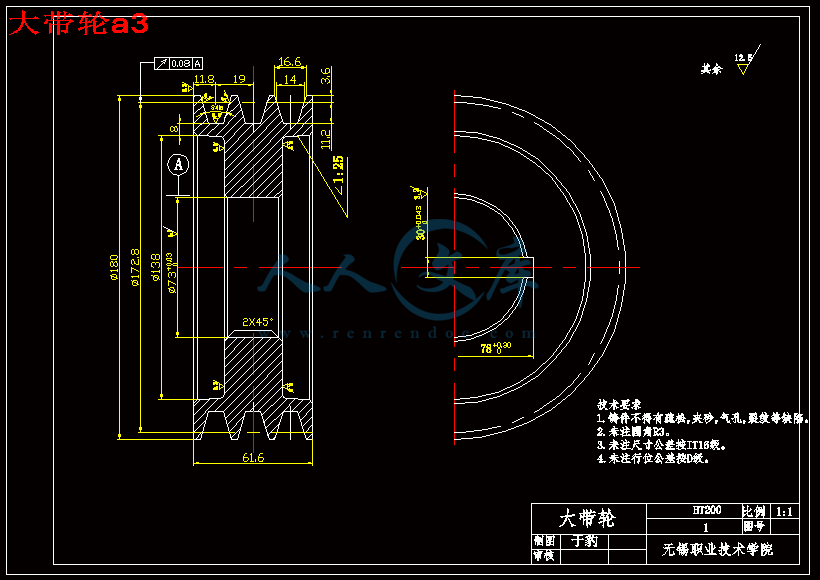The height and width of the screenshot is (580, 820).
Task: Click the quantity '1' below HT200
Action: [706, 527]
